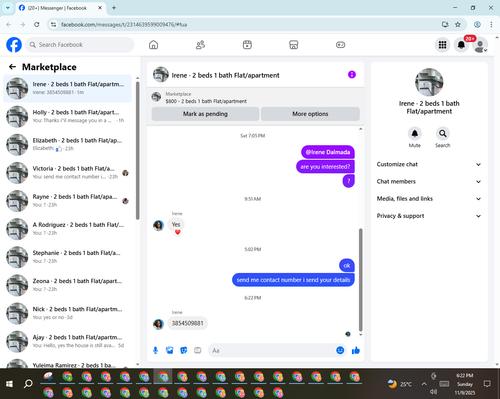Open Ajay conversation in the list
Image resolution: width=500 pixels, height=399 pixels.
click(x=67, y=341)
